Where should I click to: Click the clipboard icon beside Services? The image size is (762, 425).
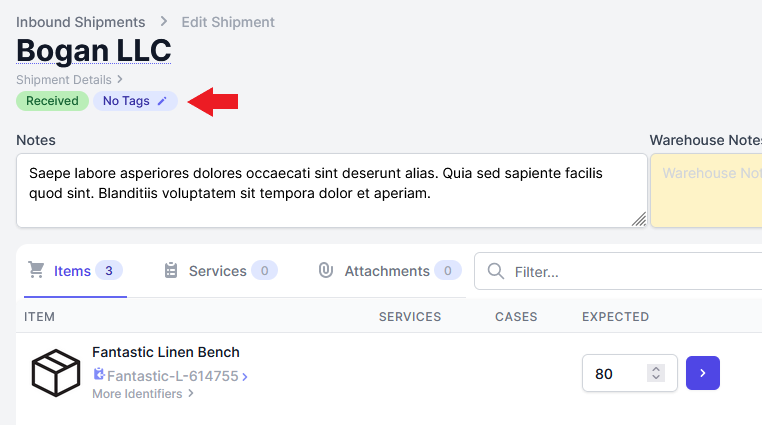[171, 271]
